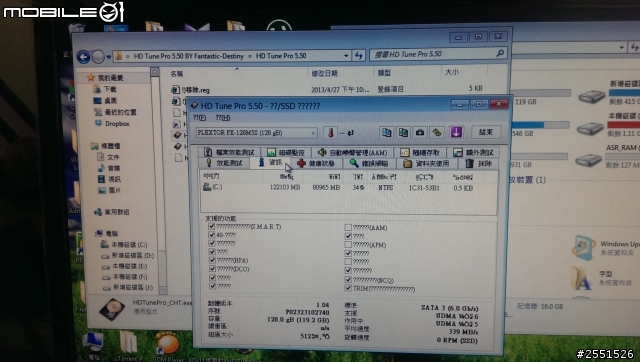
Task: Toggle the APM feature checkbox
Action: tap(348, 244)
